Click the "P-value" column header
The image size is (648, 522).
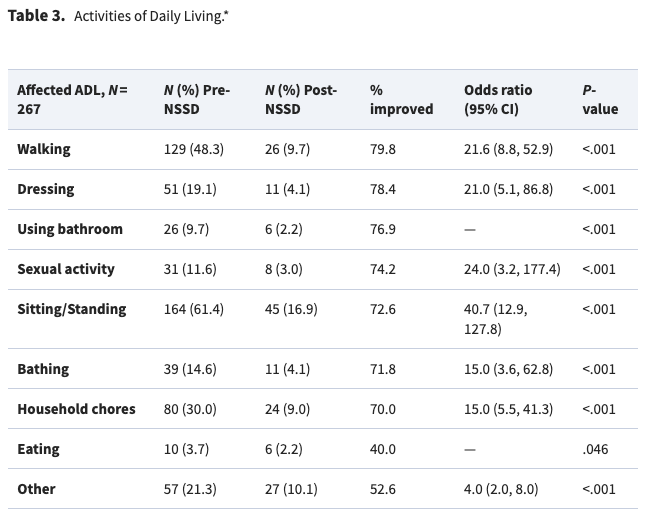pyautogui.click(x=600, y=99)
